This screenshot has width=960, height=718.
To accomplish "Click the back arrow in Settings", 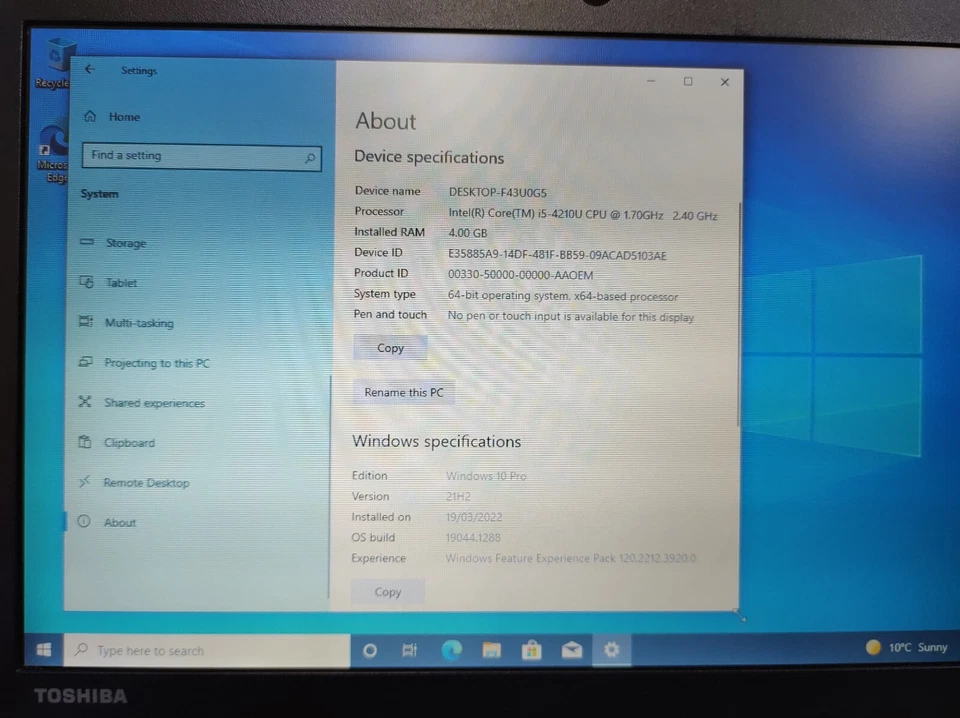I will pyautogui.click(x=90, y=70).
